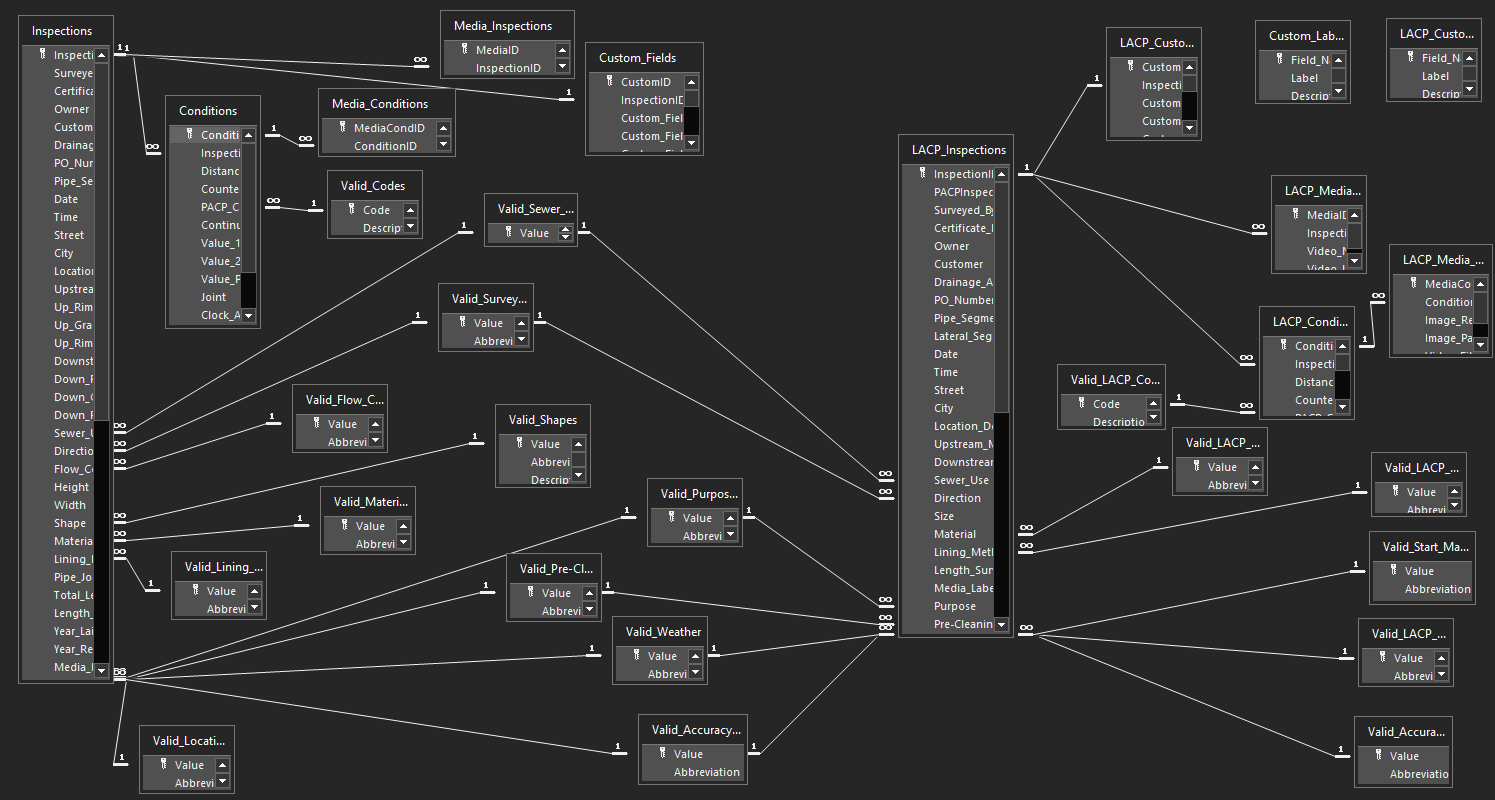Click the key icon in the Valid_Shapes table
The width and height of the screenshot is (1495, 800).
pyautogui.click(x=520, y=443)
